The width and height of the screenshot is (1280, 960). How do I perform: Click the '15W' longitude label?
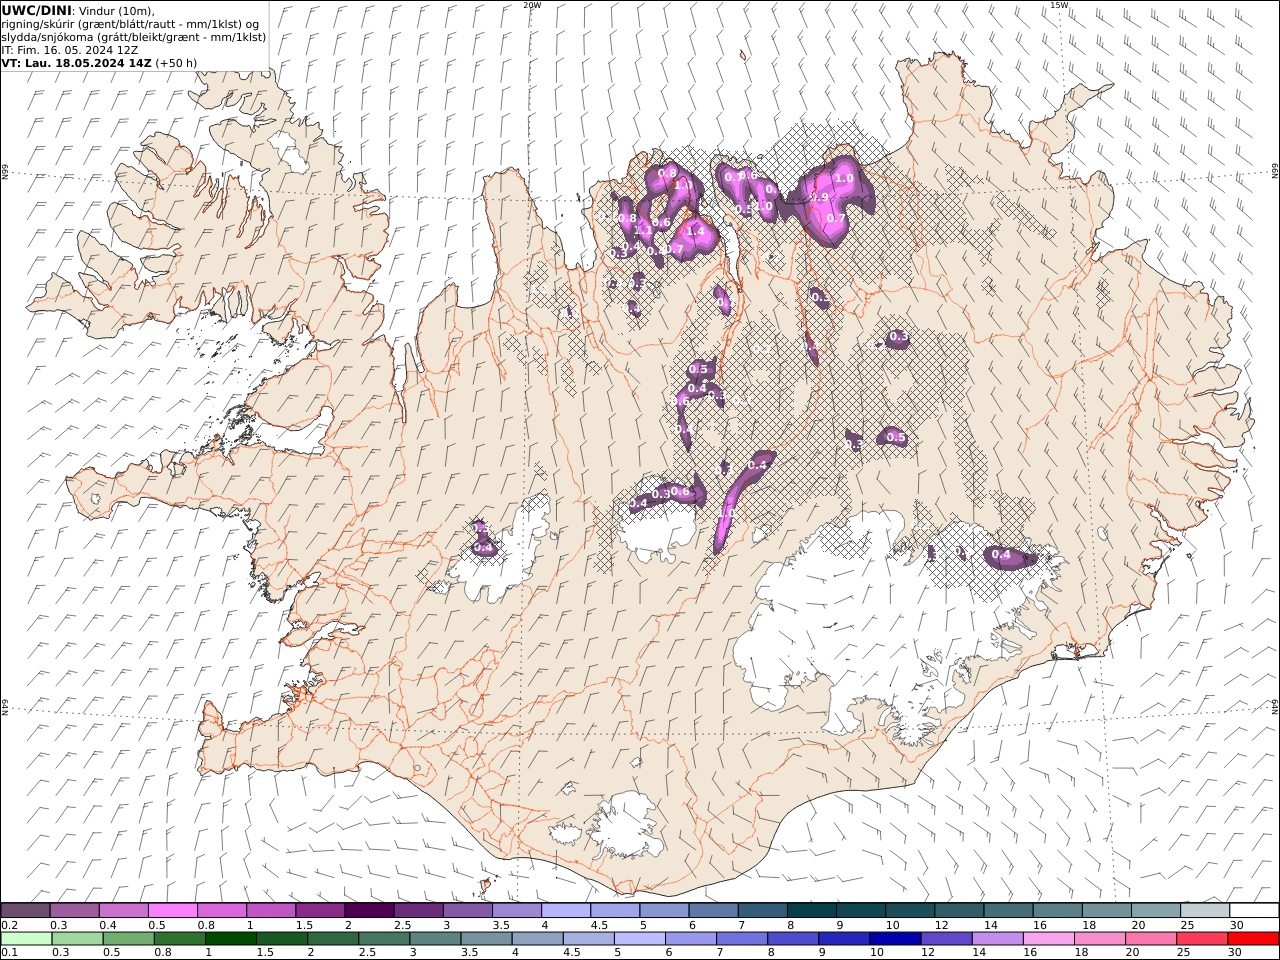pos(1059,5)
